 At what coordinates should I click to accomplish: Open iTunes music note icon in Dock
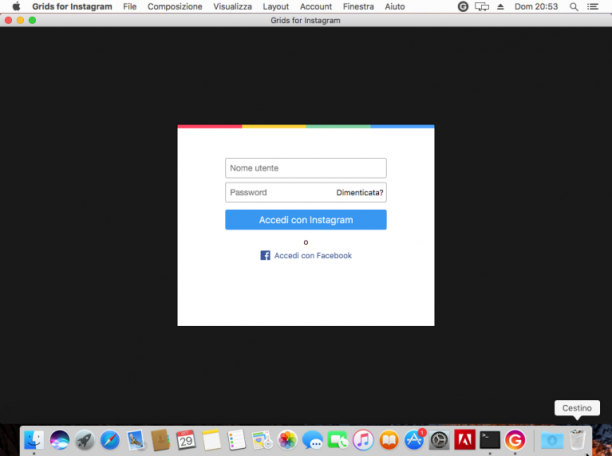pos(363,440)
